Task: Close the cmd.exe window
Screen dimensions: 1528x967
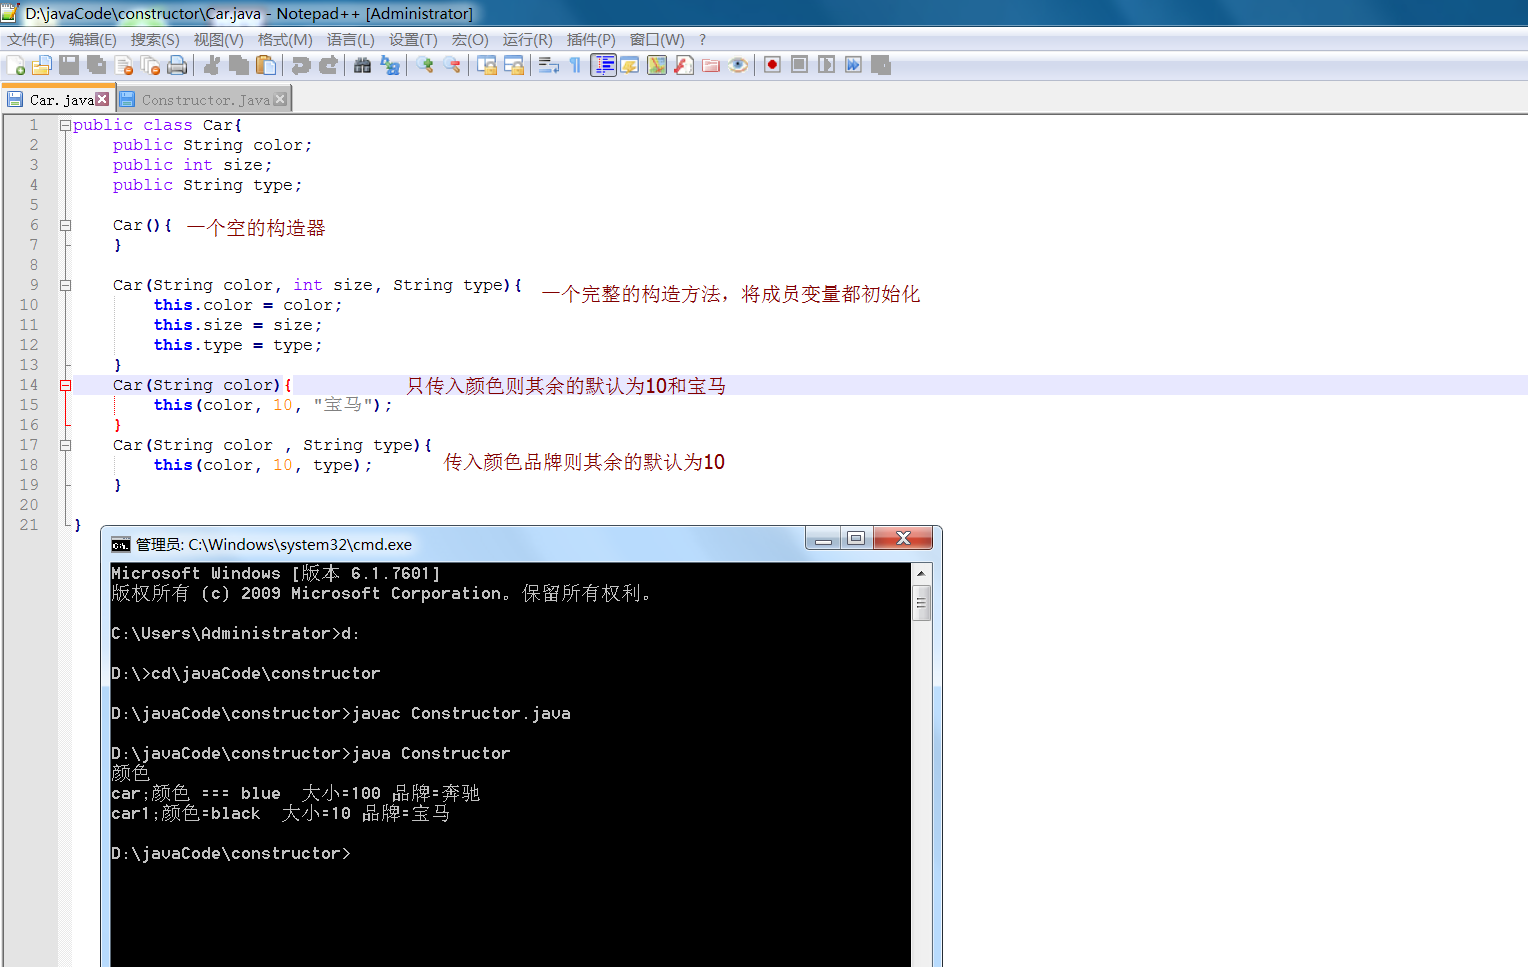Action: pos(903,539)
